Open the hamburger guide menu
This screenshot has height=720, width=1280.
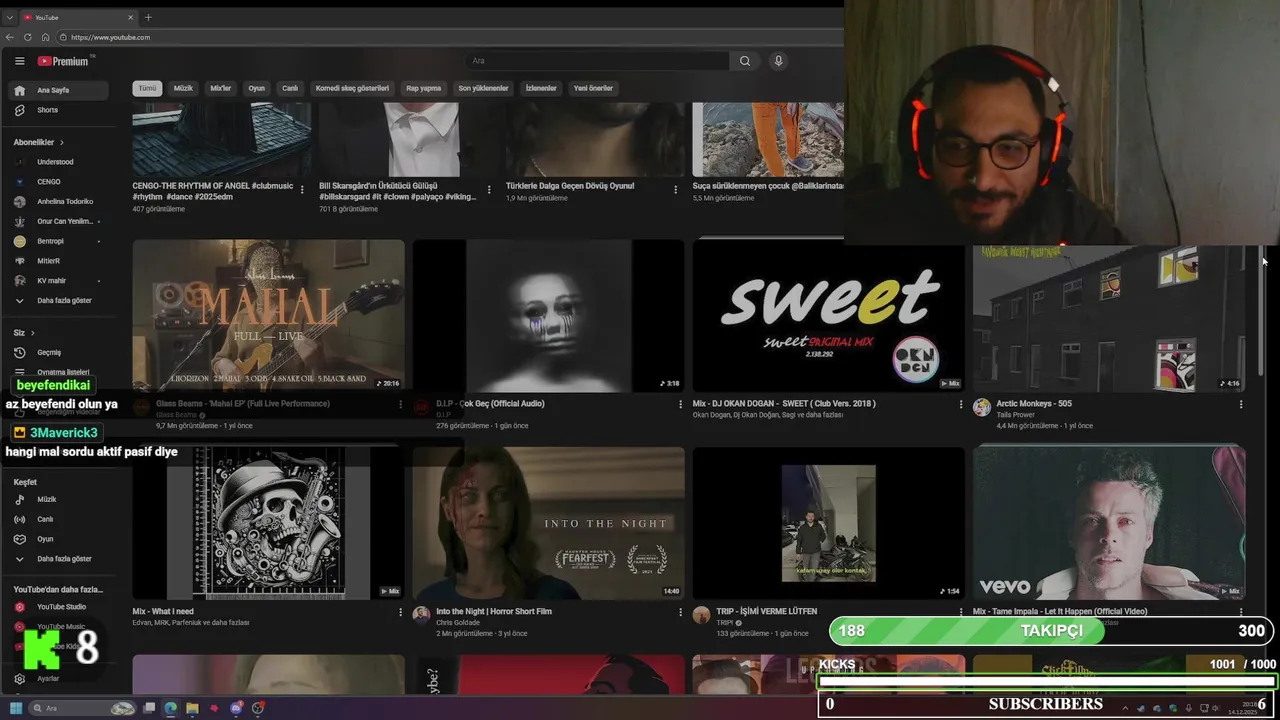click(19, 61)
